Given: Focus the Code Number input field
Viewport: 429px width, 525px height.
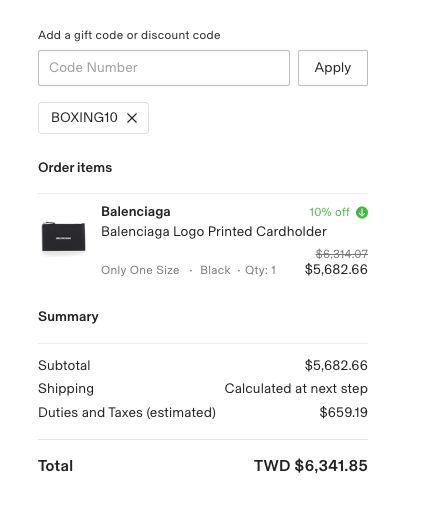Looking at the screenshot, I should (164, 68).
